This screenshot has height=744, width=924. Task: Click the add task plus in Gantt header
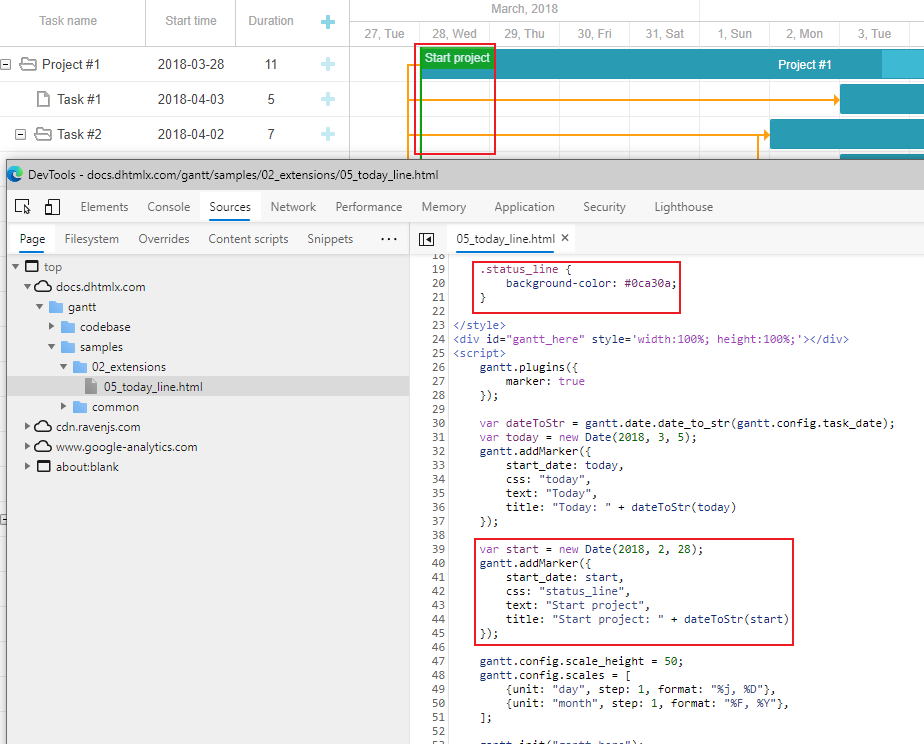pyautogui.click(x=328, y=22)
